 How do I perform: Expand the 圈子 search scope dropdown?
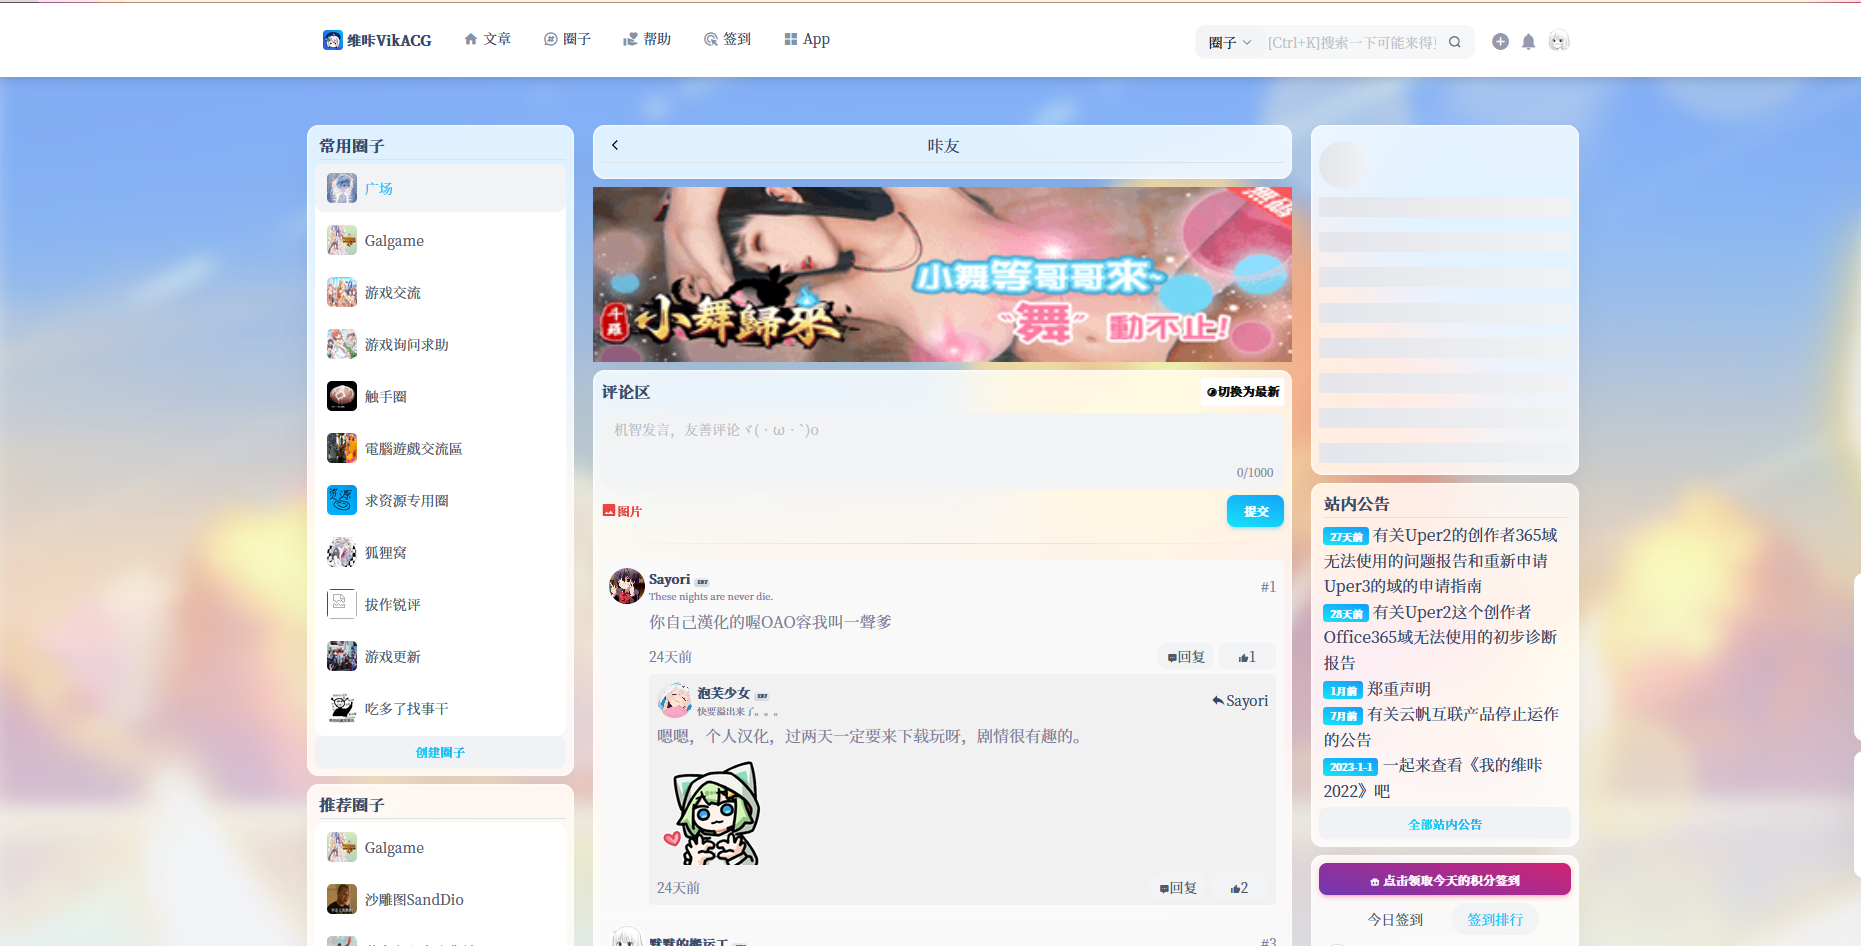[x=1229, y=43]
